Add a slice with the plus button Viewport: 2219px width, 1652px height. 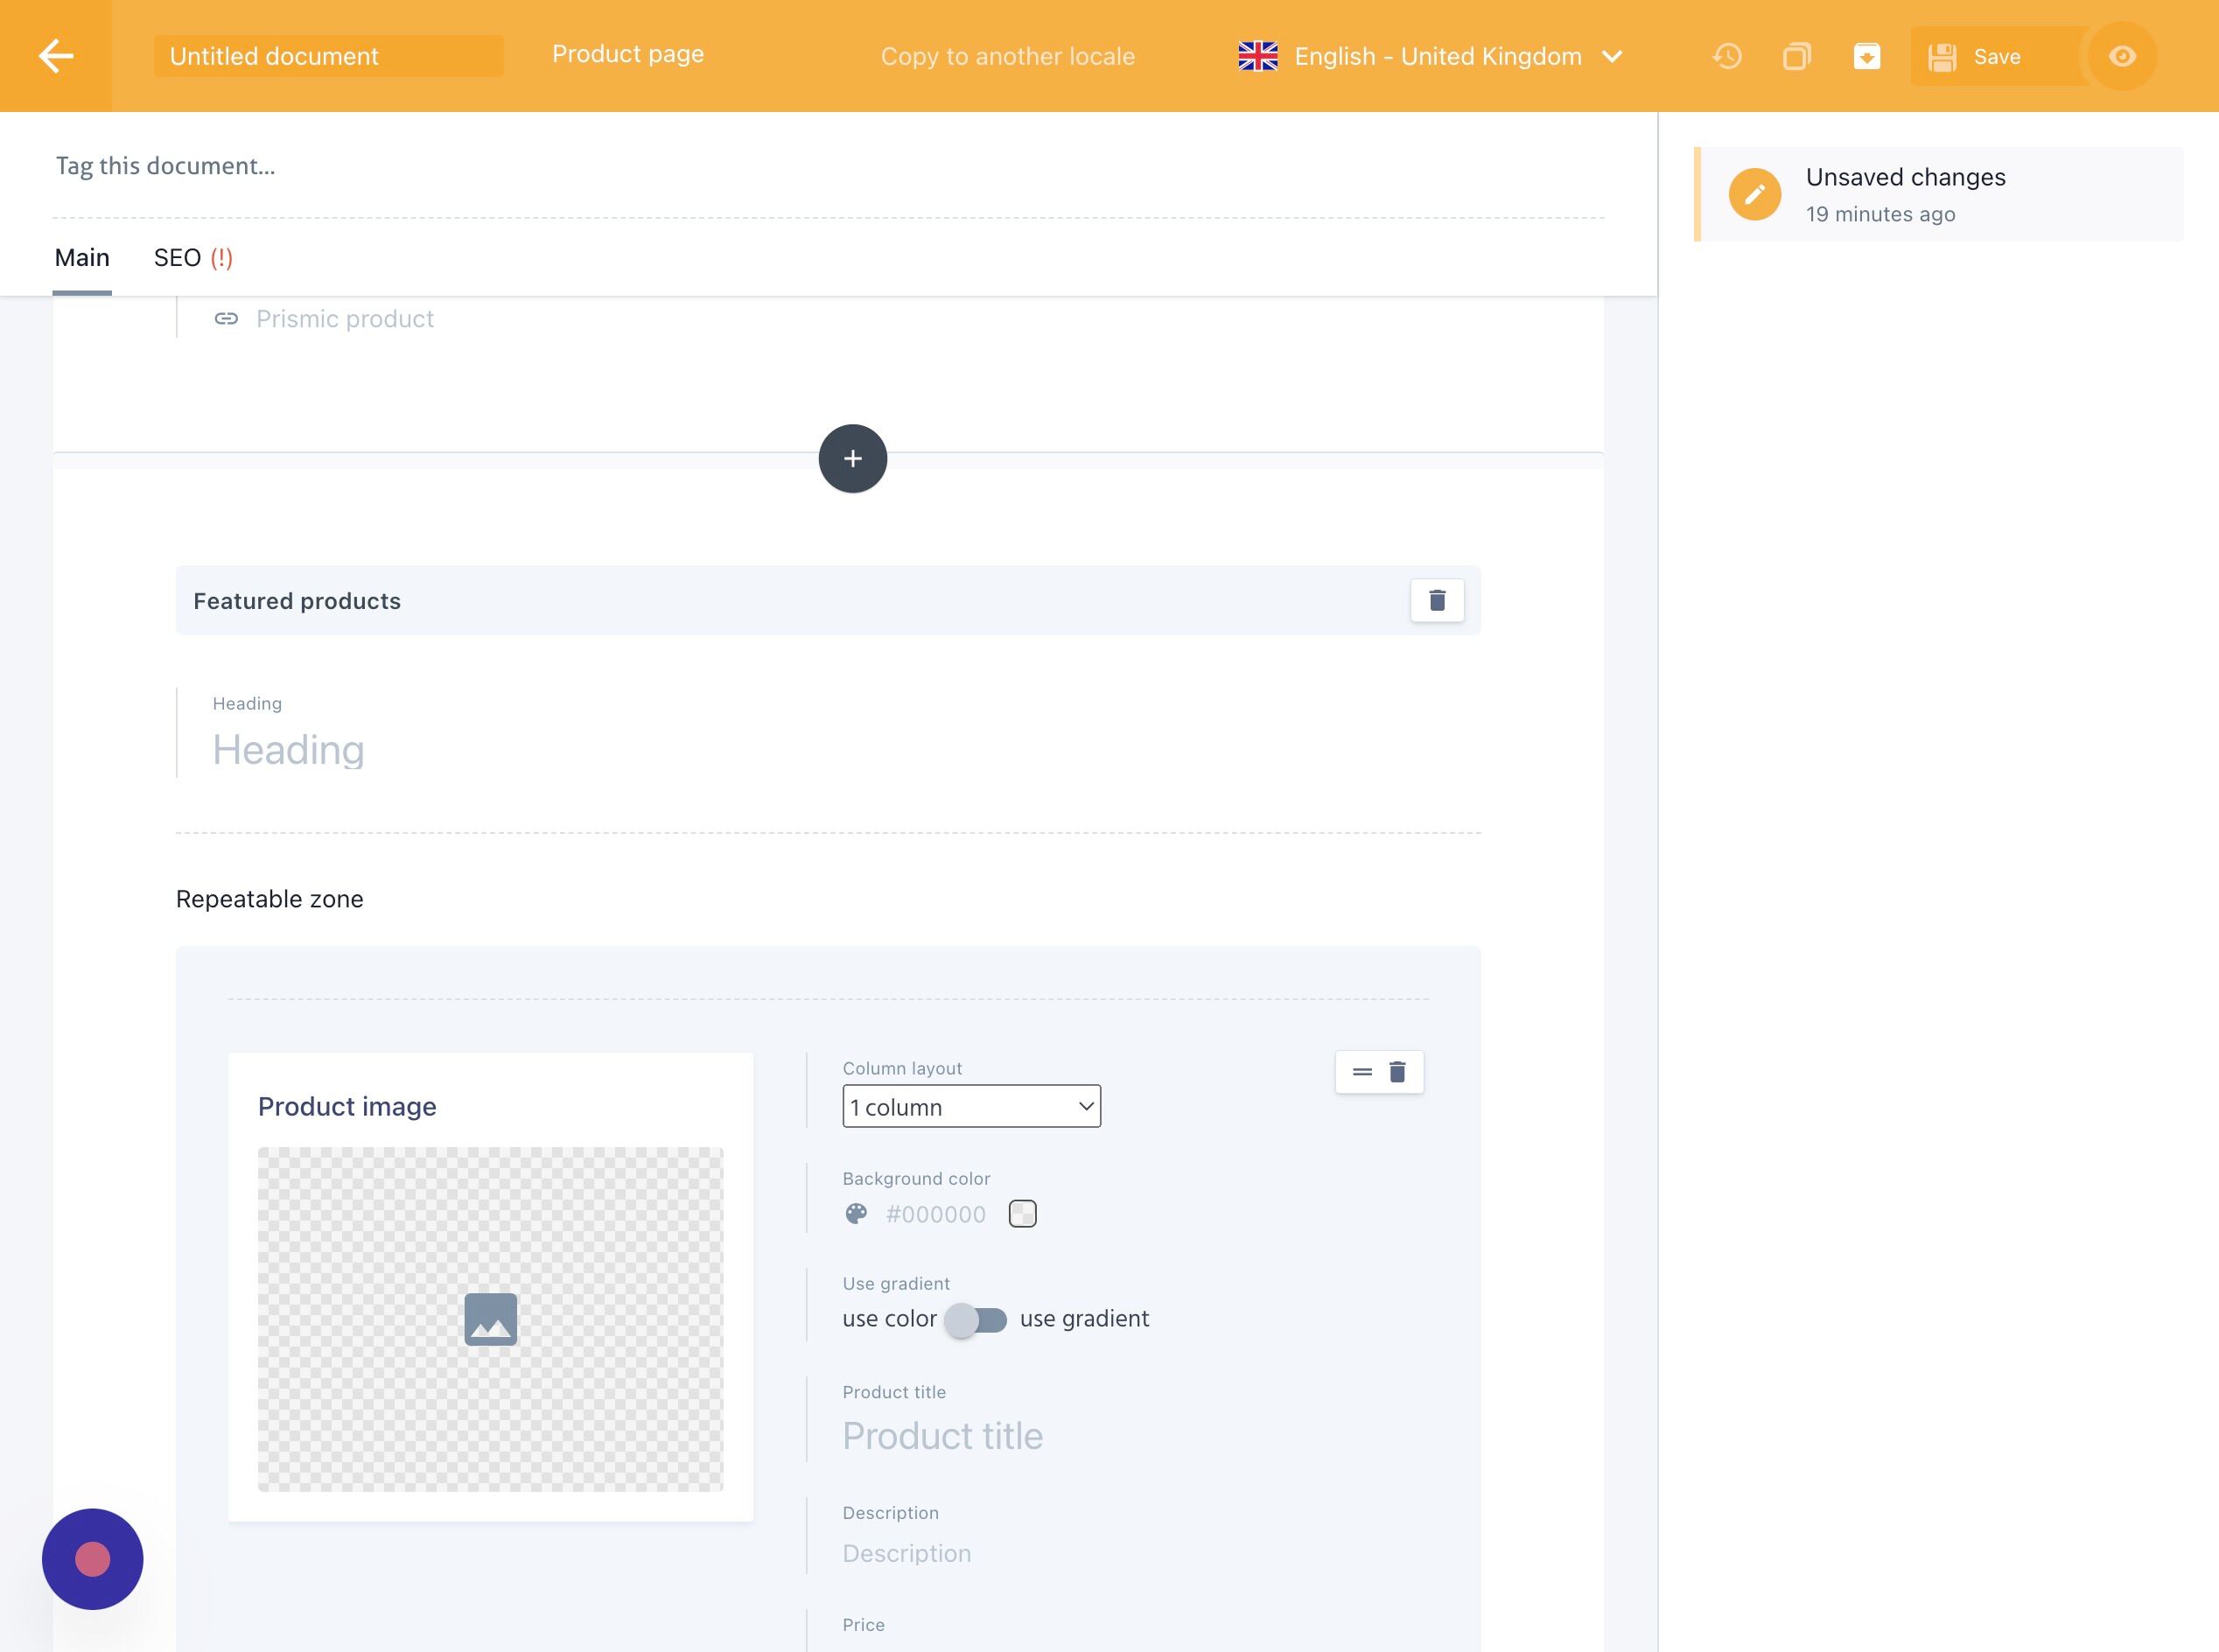click(853, 459)
